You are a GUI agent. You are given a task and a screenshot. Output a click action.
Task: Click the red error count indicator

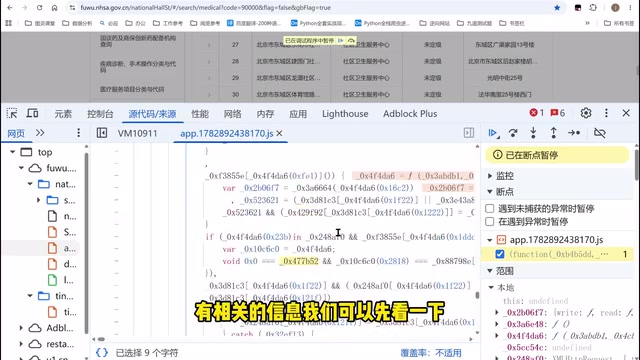(x=536, y=113)
